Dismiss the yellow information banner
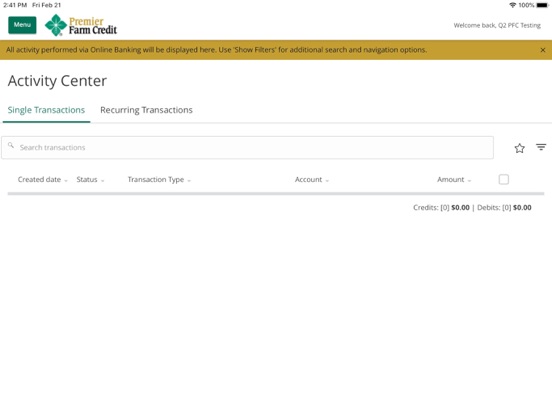552x414 pixels. (x=543, y=50)
